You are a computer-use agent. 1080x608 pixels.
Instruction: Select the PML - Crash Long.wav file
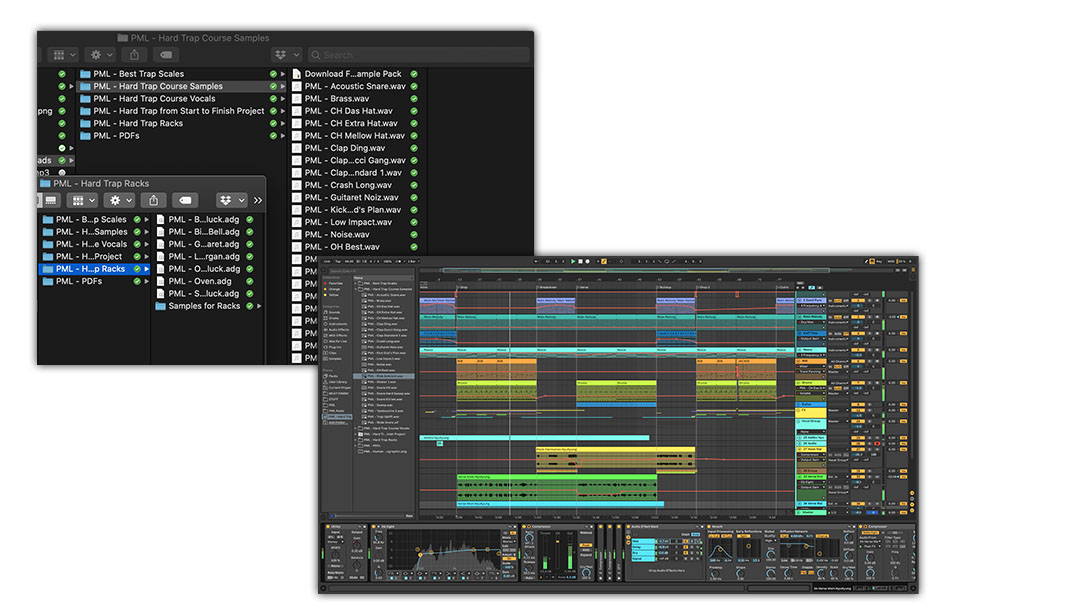[x=348, y=185]
